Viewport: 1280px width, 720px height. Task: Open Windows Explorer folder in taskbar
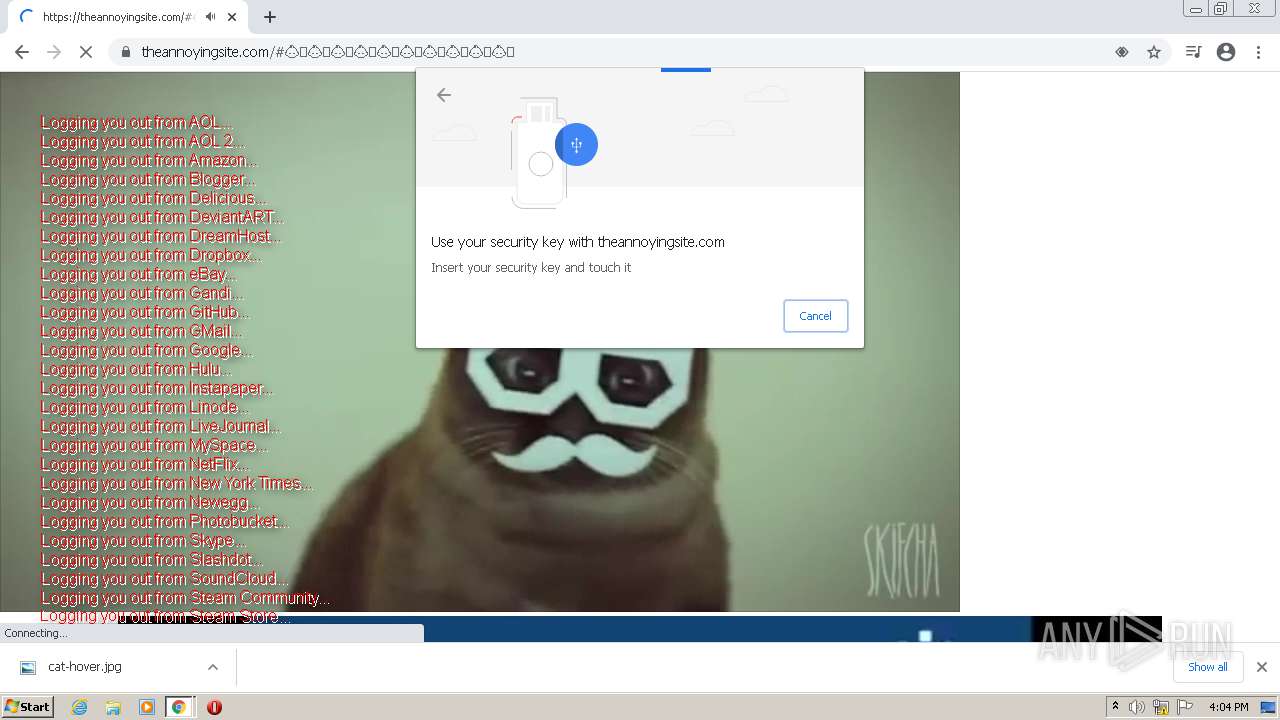pos(113,707)
